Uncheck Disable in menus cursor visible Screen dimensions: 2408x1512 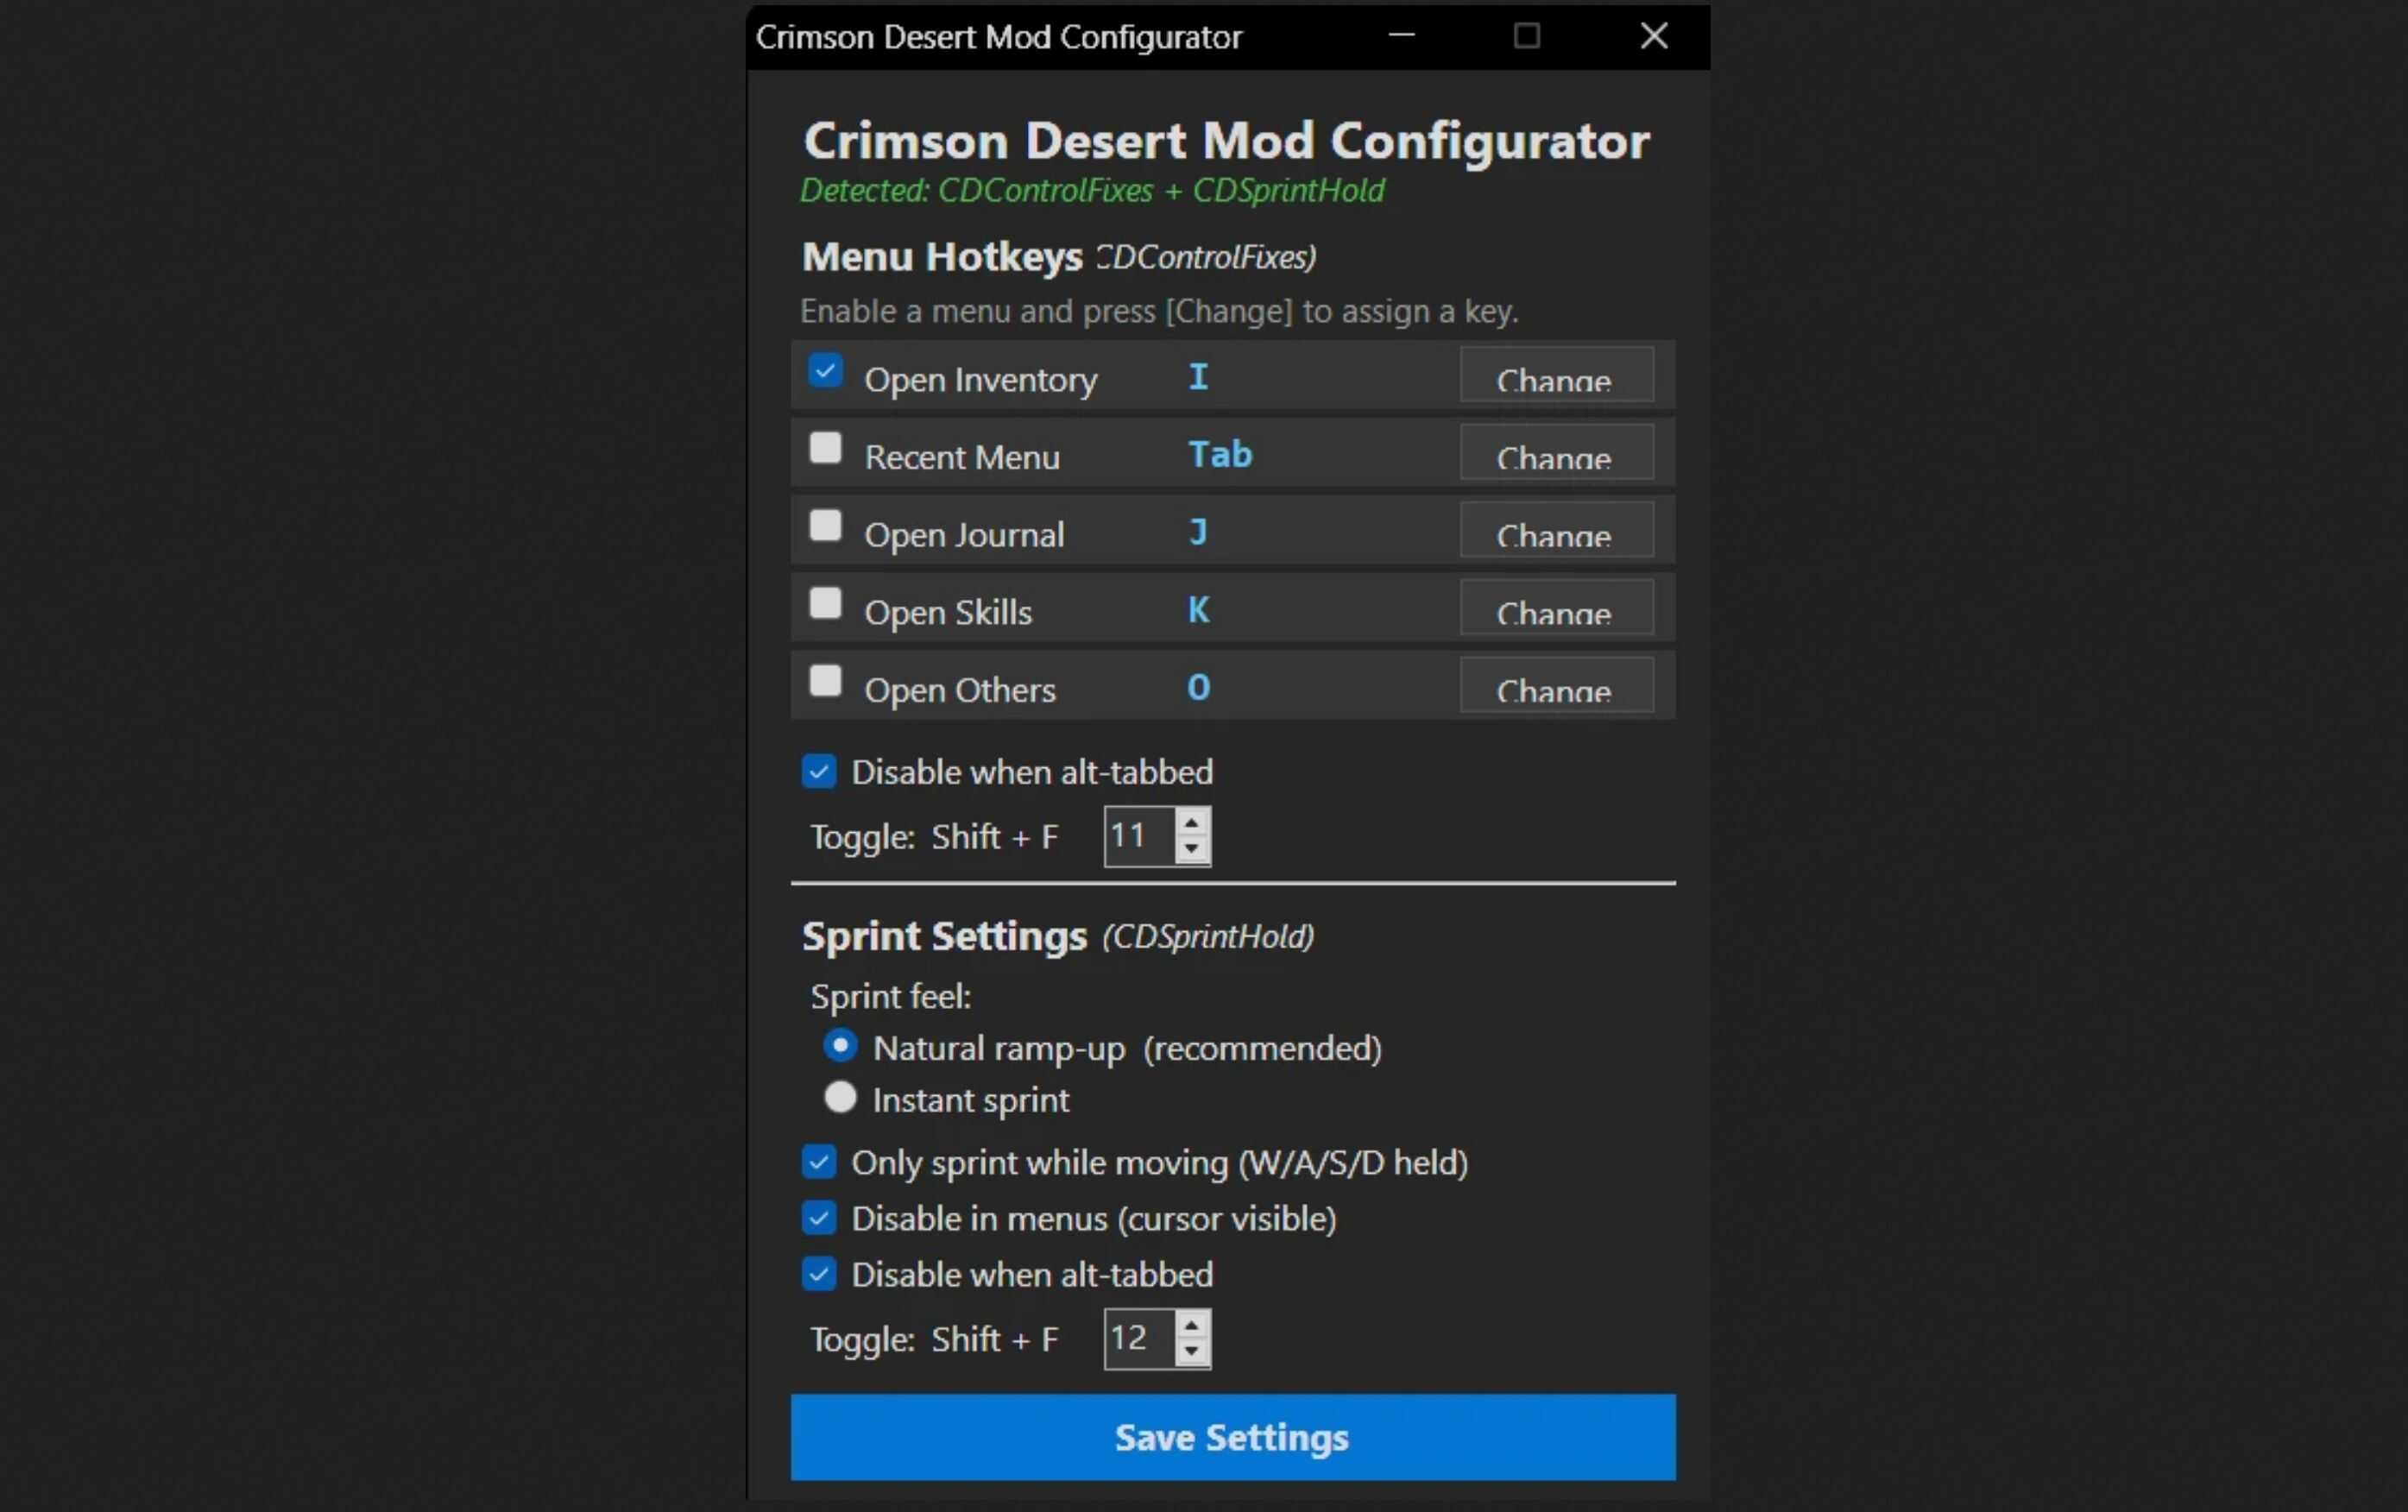point(819,1218)
